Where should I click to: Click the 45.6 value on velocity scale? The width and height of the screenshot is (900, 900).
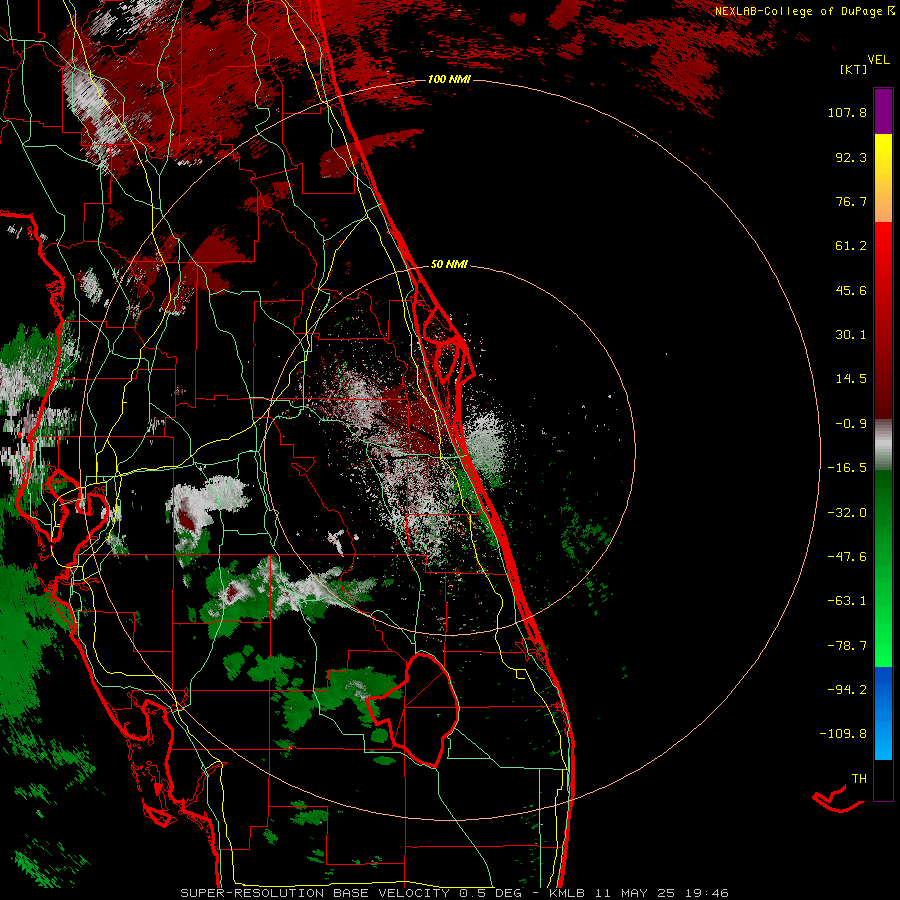(x=851, y=290)
